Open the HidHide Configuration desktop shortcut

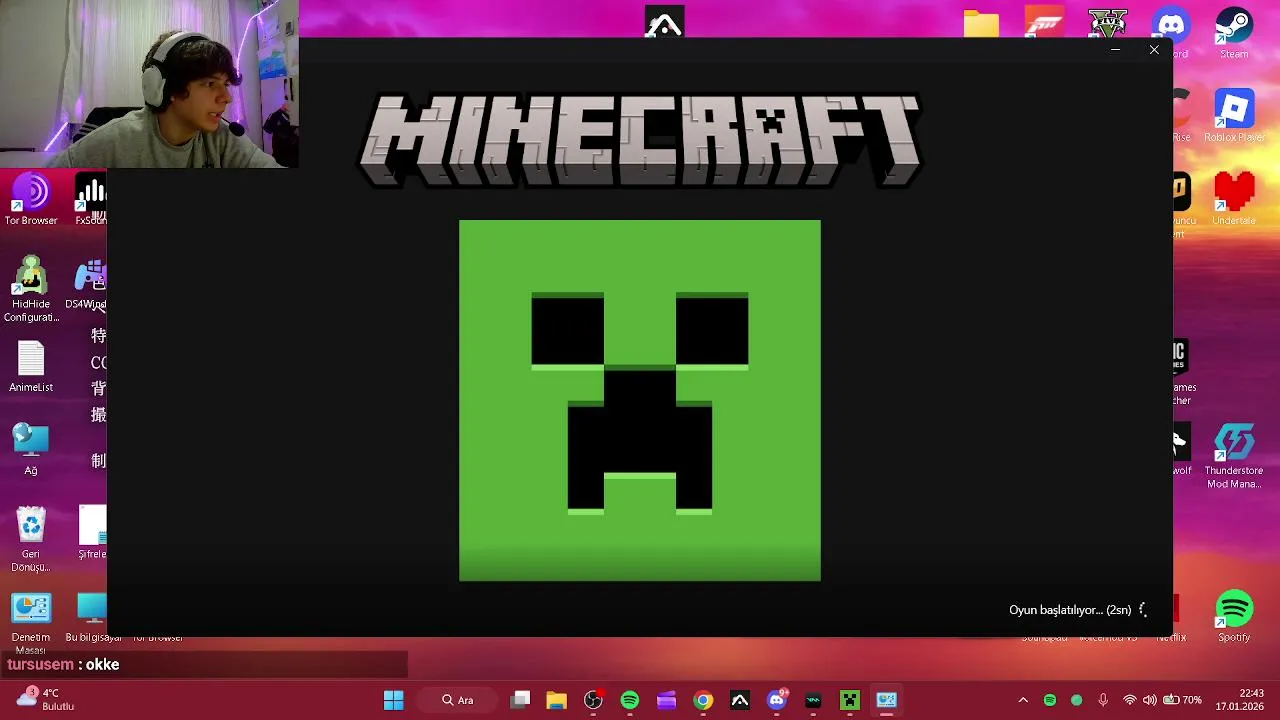[31, 290]
